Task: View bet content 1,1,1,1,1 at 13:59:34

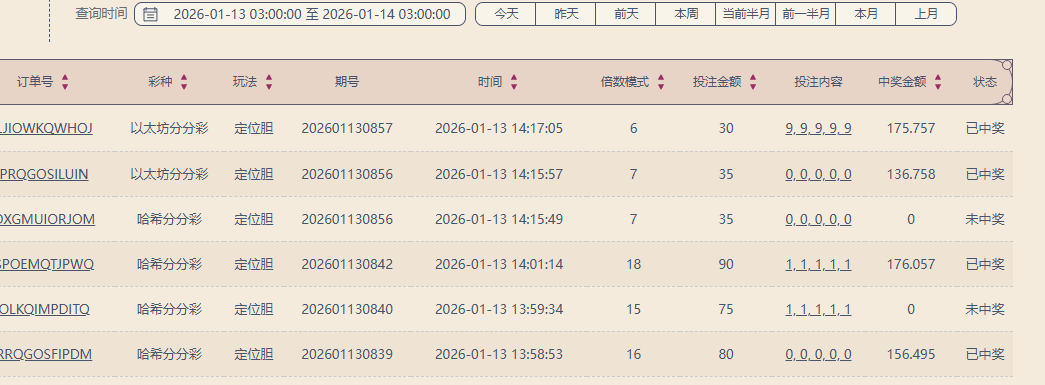Action: coord(818,309)
